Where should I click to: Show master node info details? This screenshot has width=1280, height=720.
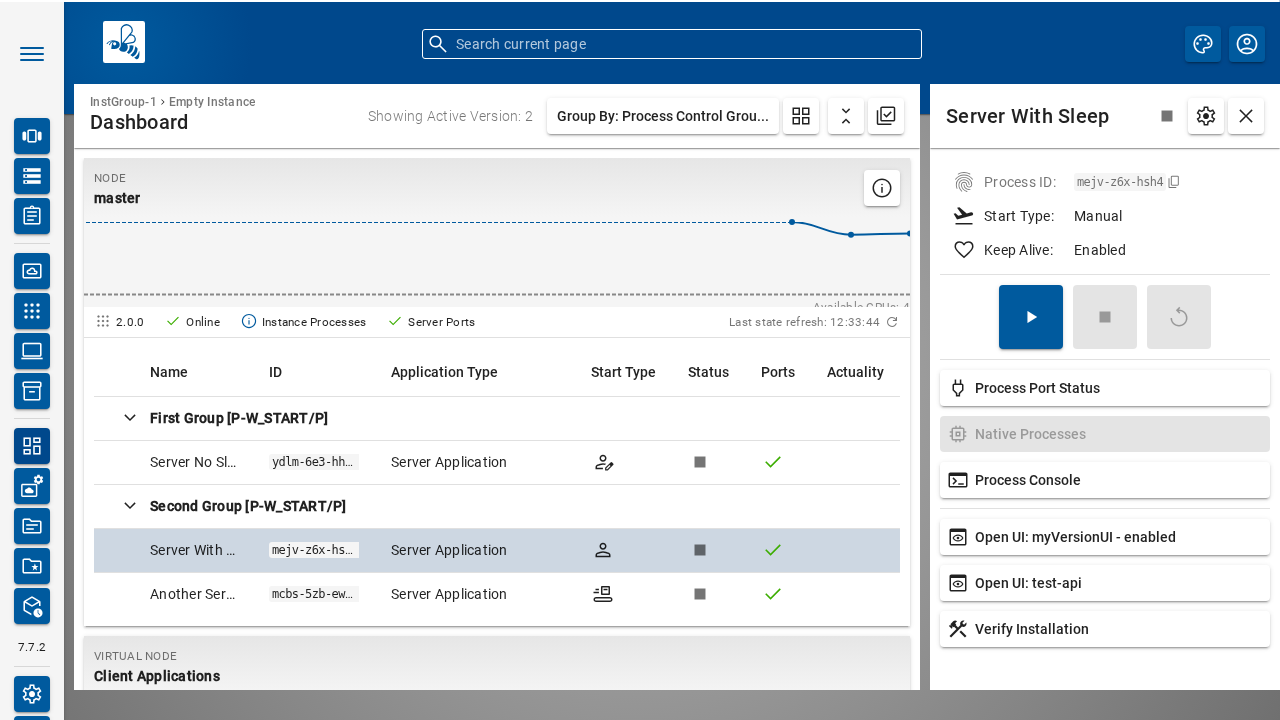click(882, 188)
